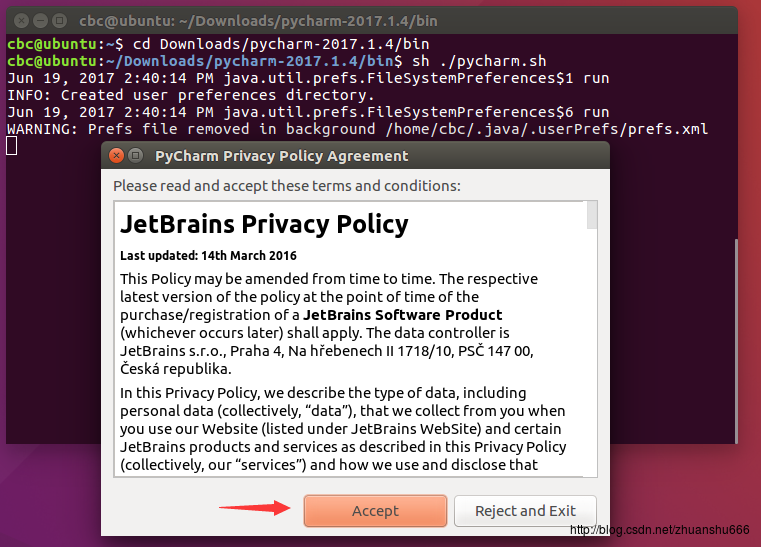Minimize the terminal window

click(40, 20)
